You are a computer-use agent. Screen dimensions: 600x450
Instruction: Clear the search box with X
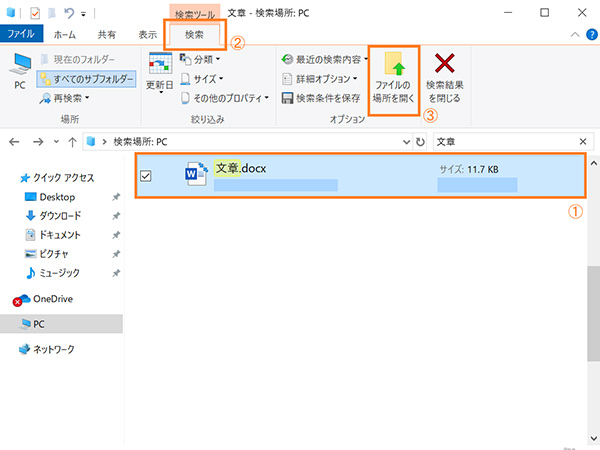click(x=583, y=142)
